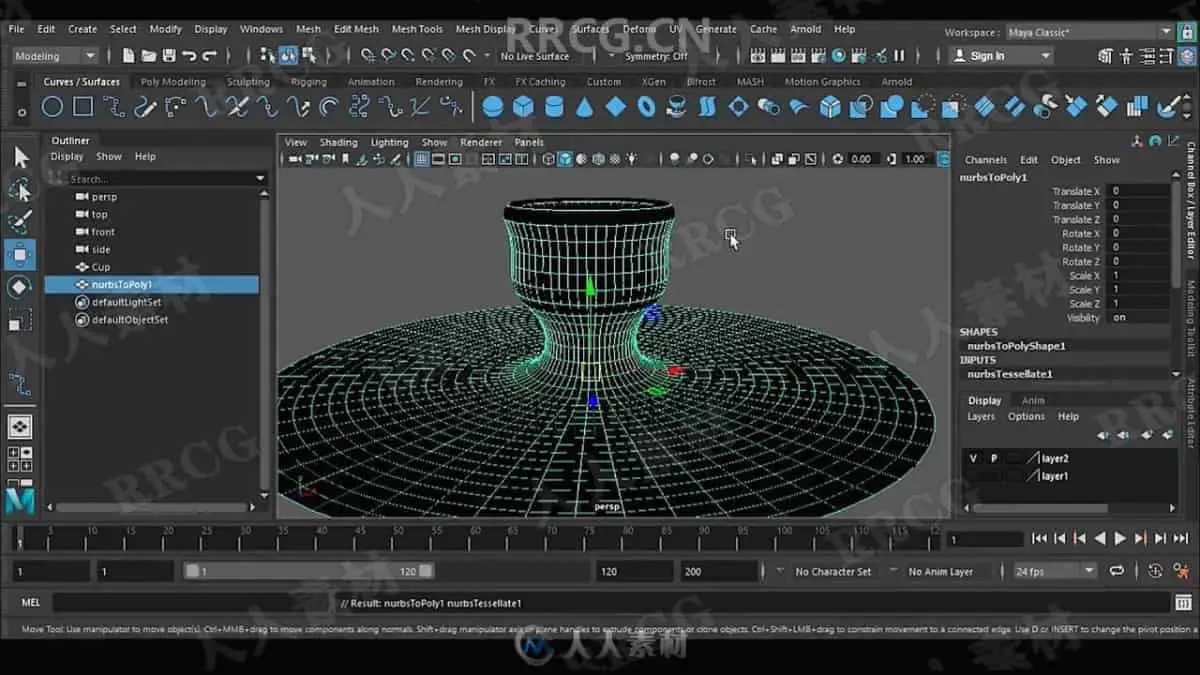Toggle playback looping button
1200x675 pixels.
tap(1117, 571)
